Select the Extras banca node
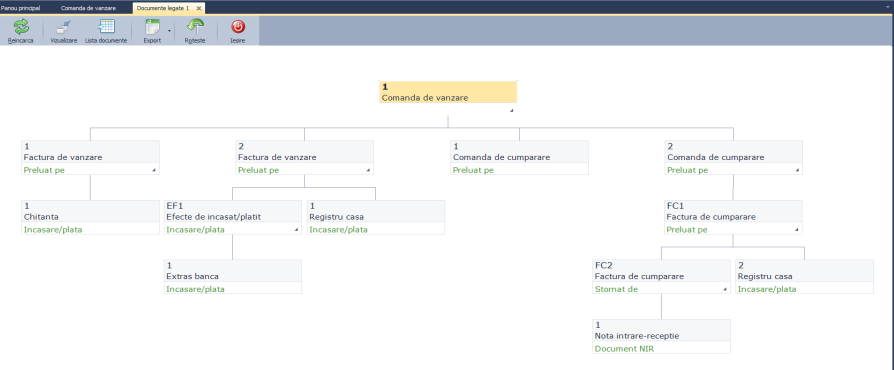The image size is (894, 370). pyautogui.click(x=233, y=277)
